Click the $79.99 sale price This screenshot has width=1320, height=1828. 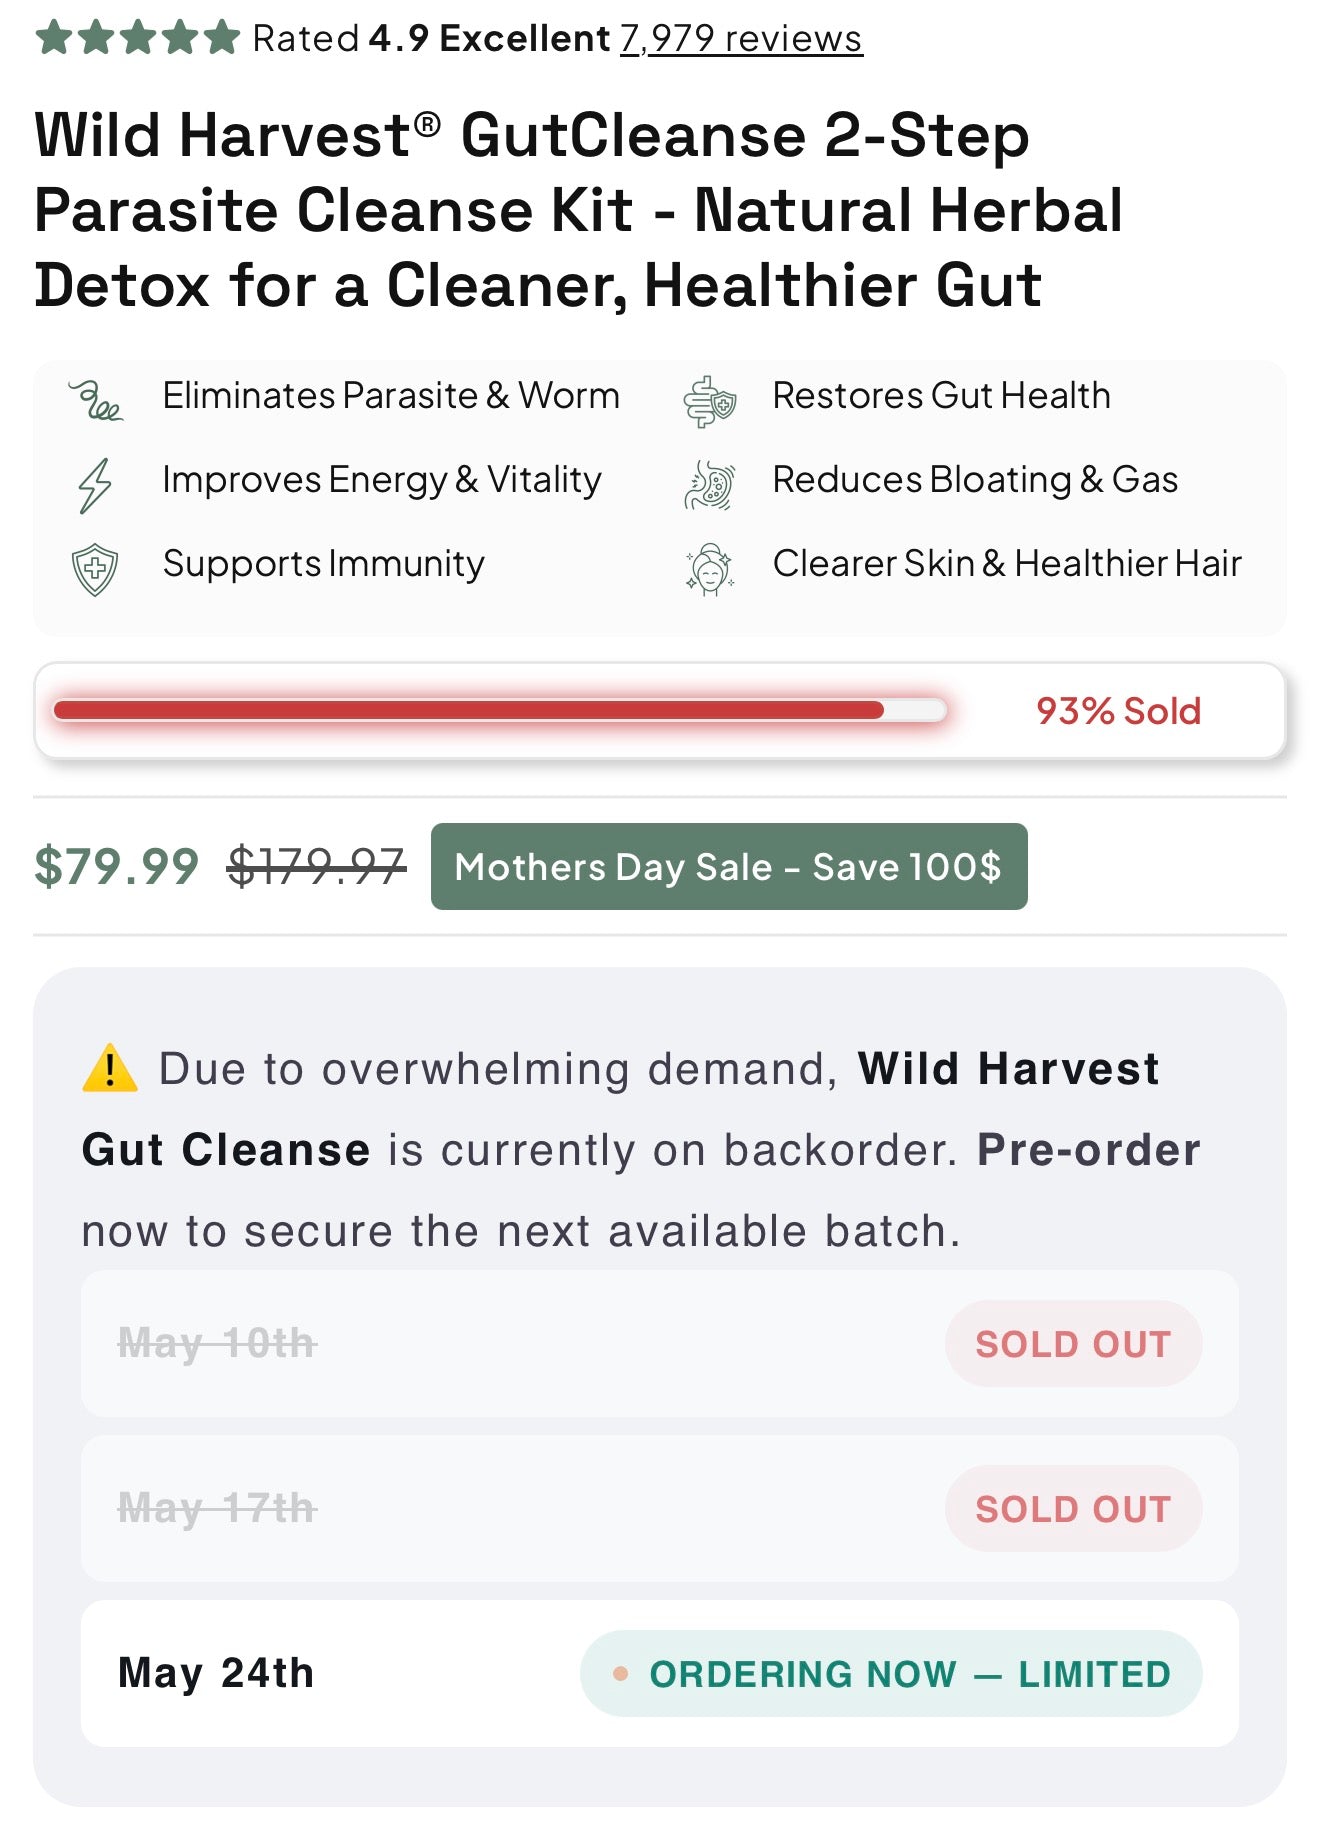coord(117,866)
